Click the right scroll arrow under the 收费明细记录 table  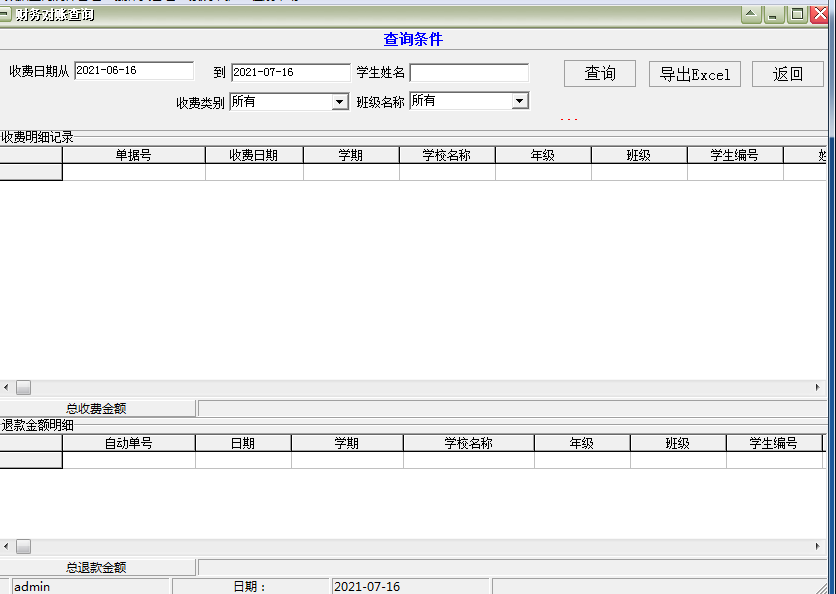(818, 387)
